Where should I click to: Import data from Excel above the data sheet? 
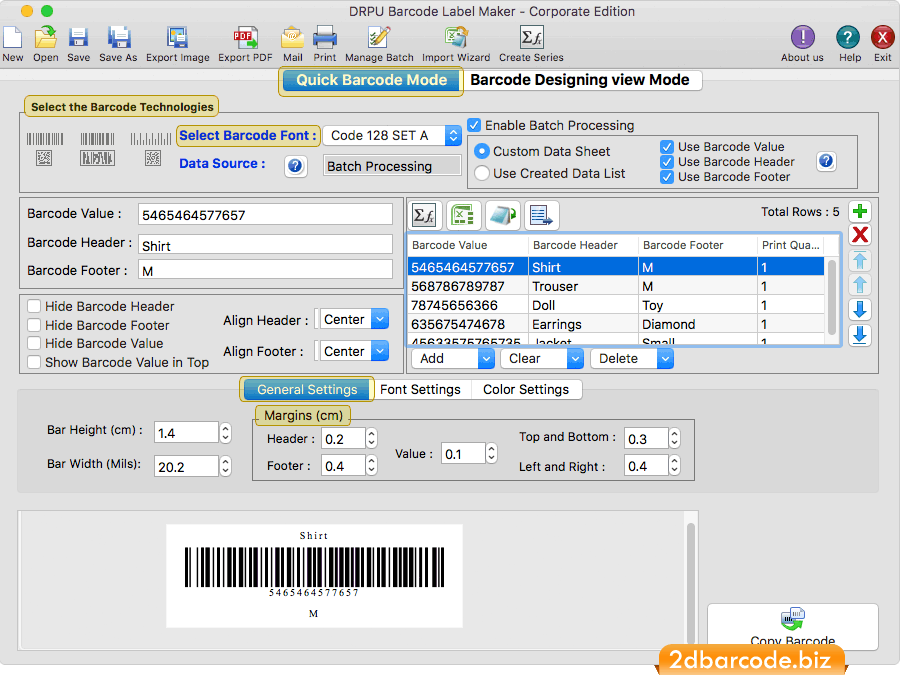point(462,214)
